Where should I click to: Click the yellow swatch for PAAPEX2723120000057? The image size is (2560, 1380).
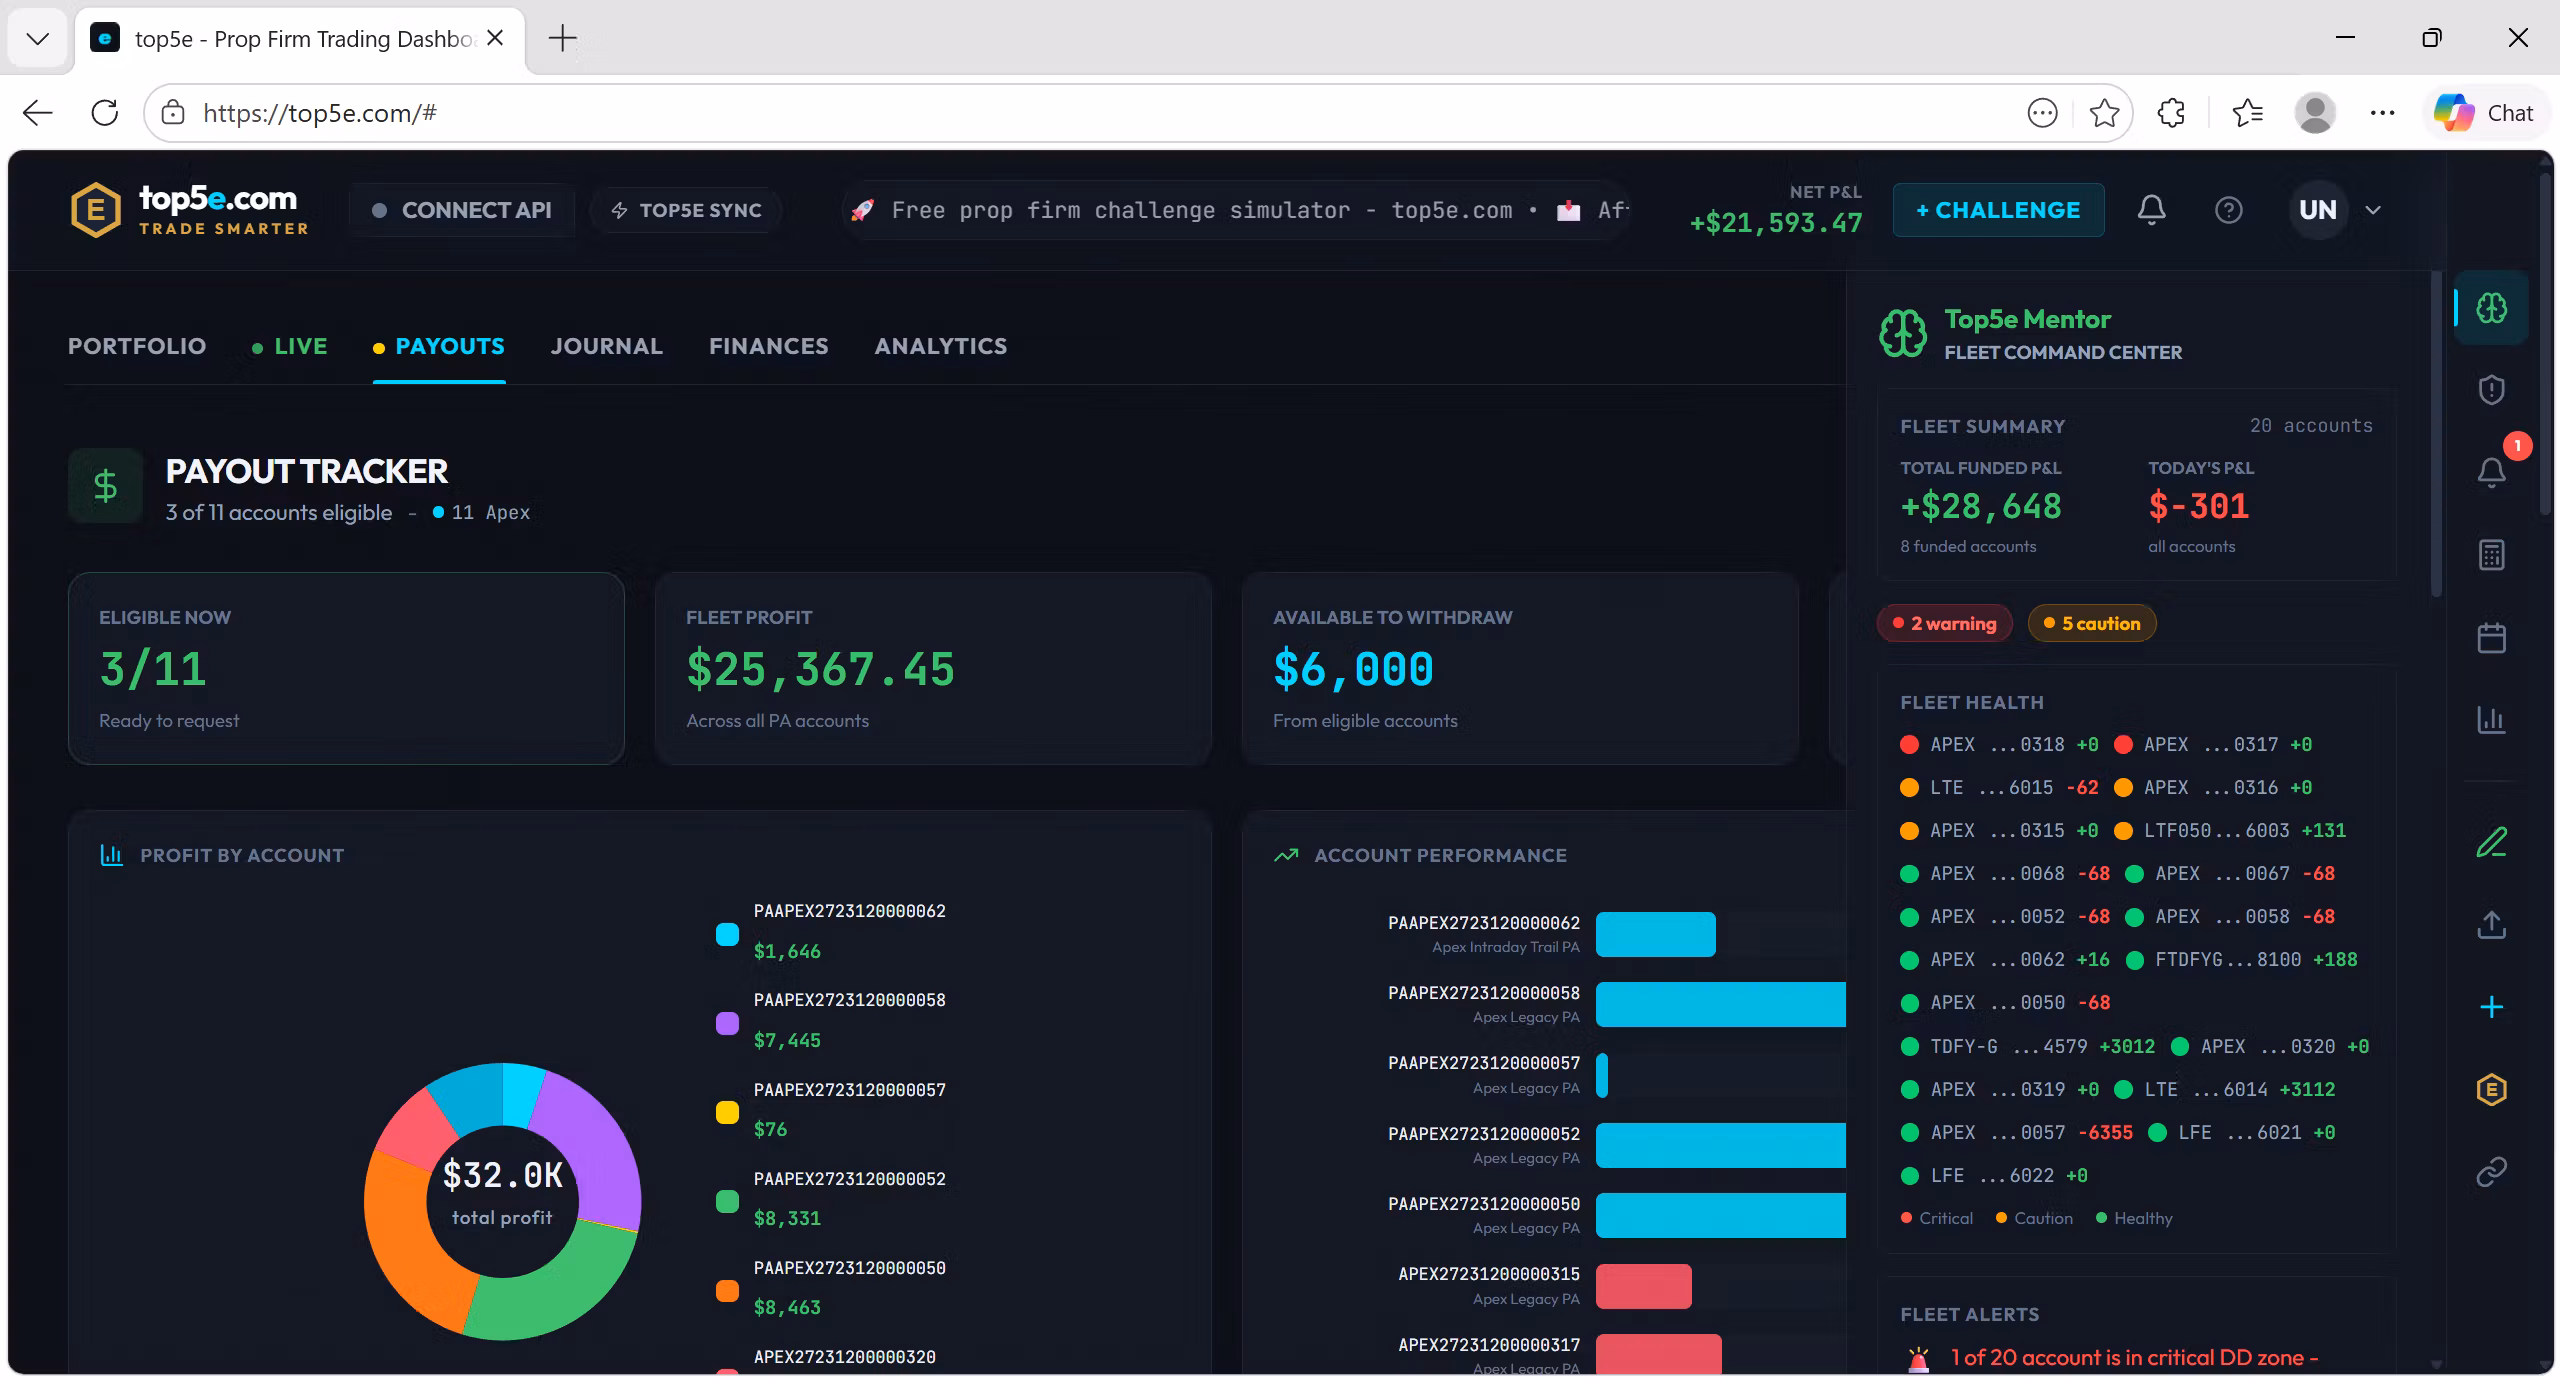pos(728,1112)
